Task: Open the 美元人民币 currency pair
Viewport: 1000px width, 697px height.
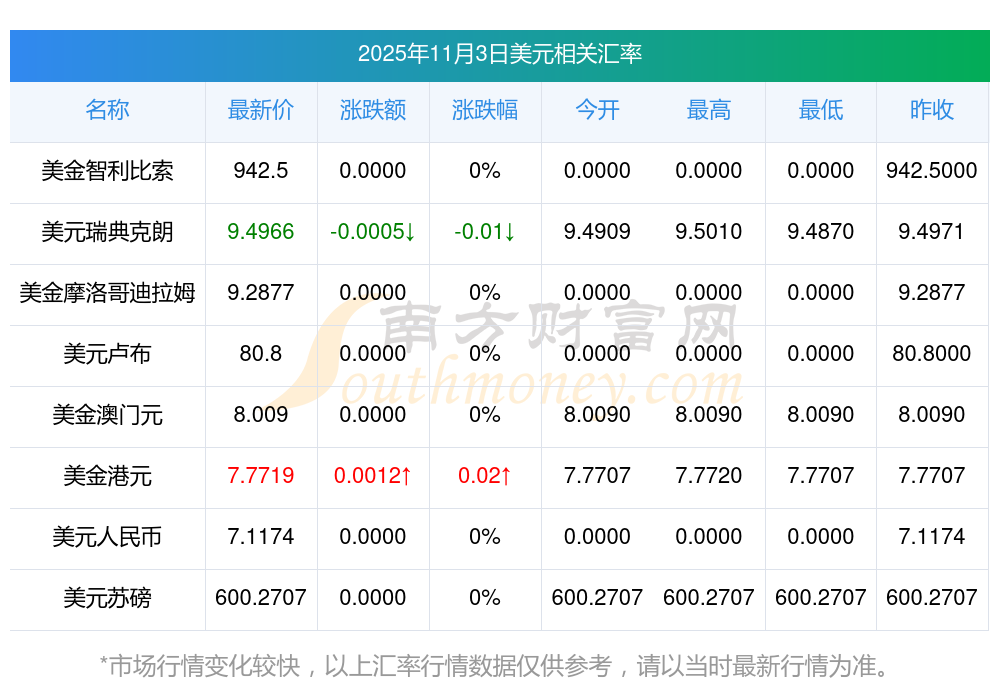Action: click(x=107, y=537)
